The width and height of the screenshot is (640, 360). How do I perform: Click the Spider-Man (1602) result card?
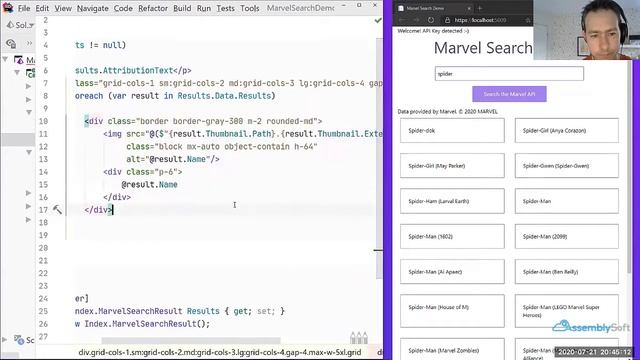tap(452, 236)
